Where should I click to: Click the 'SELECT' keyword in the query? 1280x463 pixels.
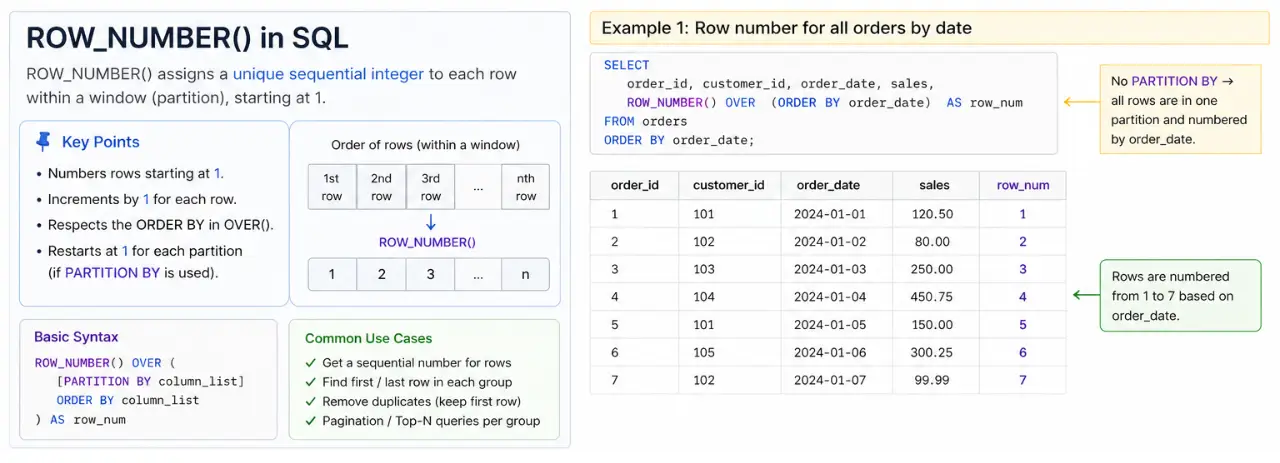[626, 65]
